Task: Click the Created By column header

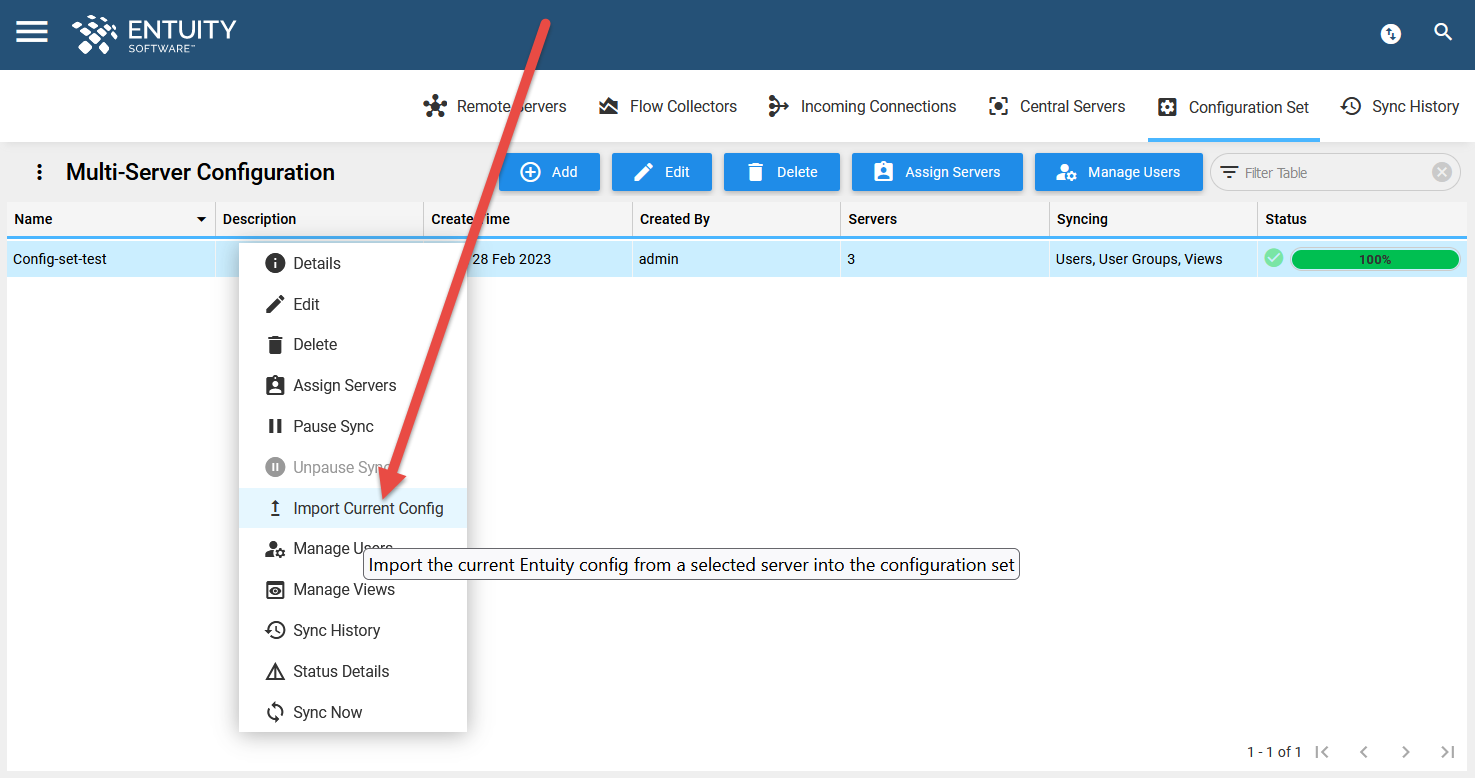Action: click(736, 219)
